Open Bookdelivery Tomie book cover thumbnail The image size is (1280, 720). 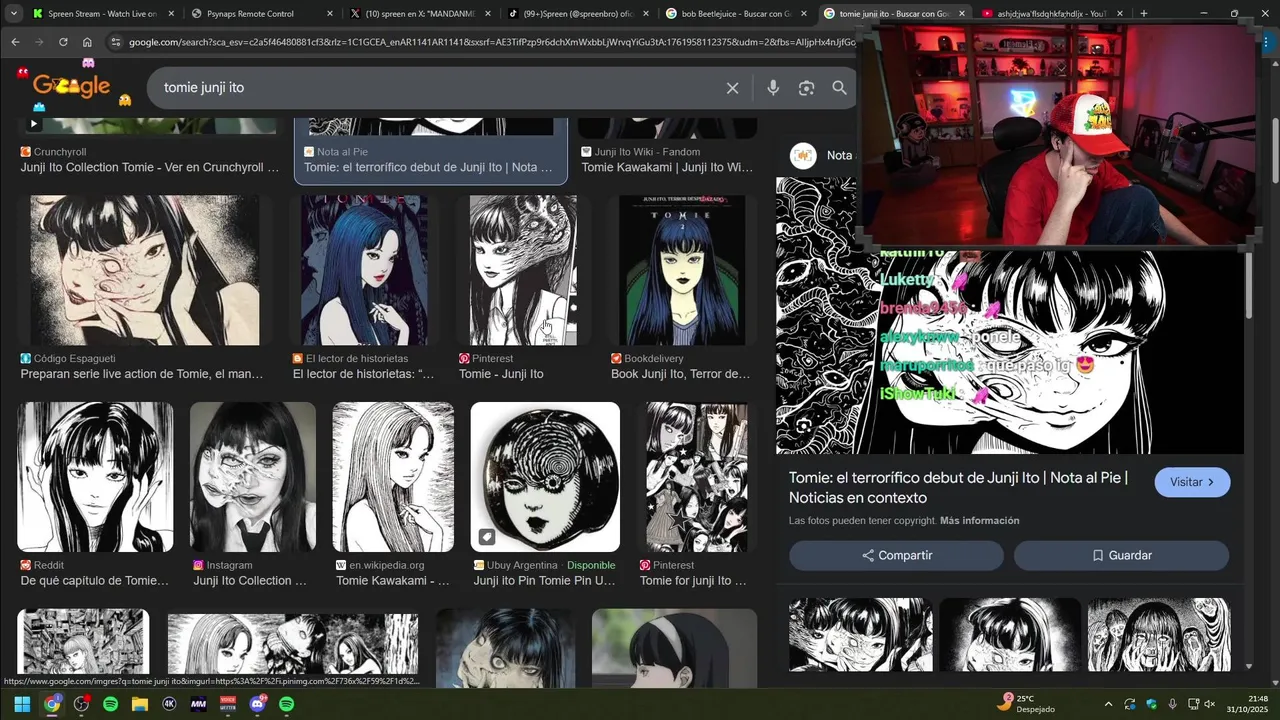click(x=681, y=270)
